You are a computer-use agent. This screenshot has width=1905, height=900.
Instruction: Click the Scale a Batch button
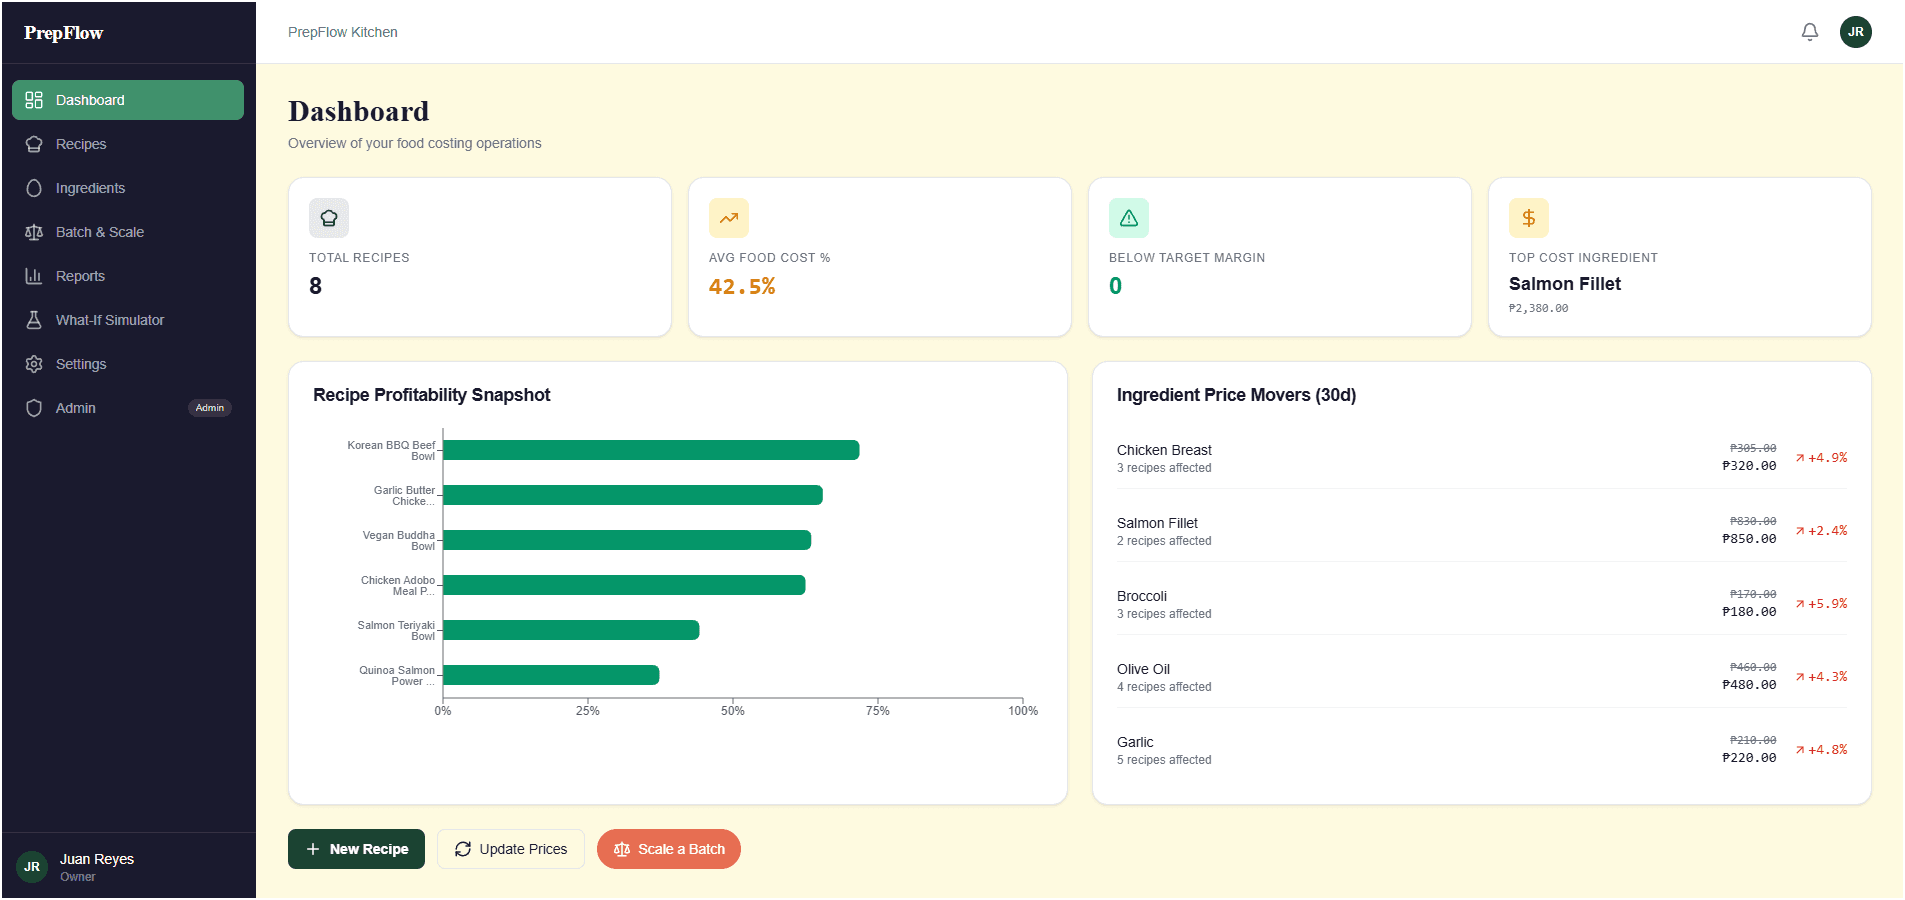pos(668,849)
